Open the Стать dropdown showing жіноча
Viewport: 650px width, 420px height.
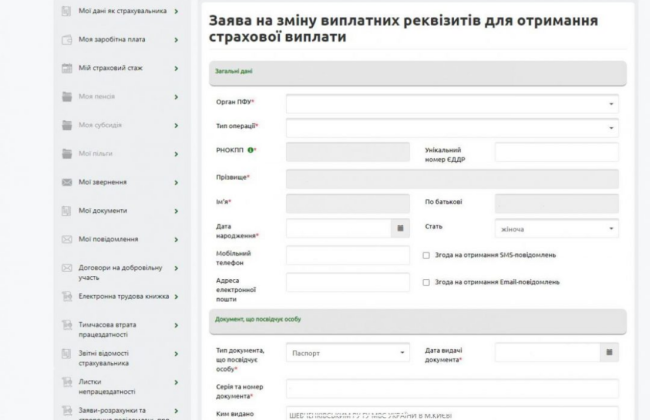556,228
